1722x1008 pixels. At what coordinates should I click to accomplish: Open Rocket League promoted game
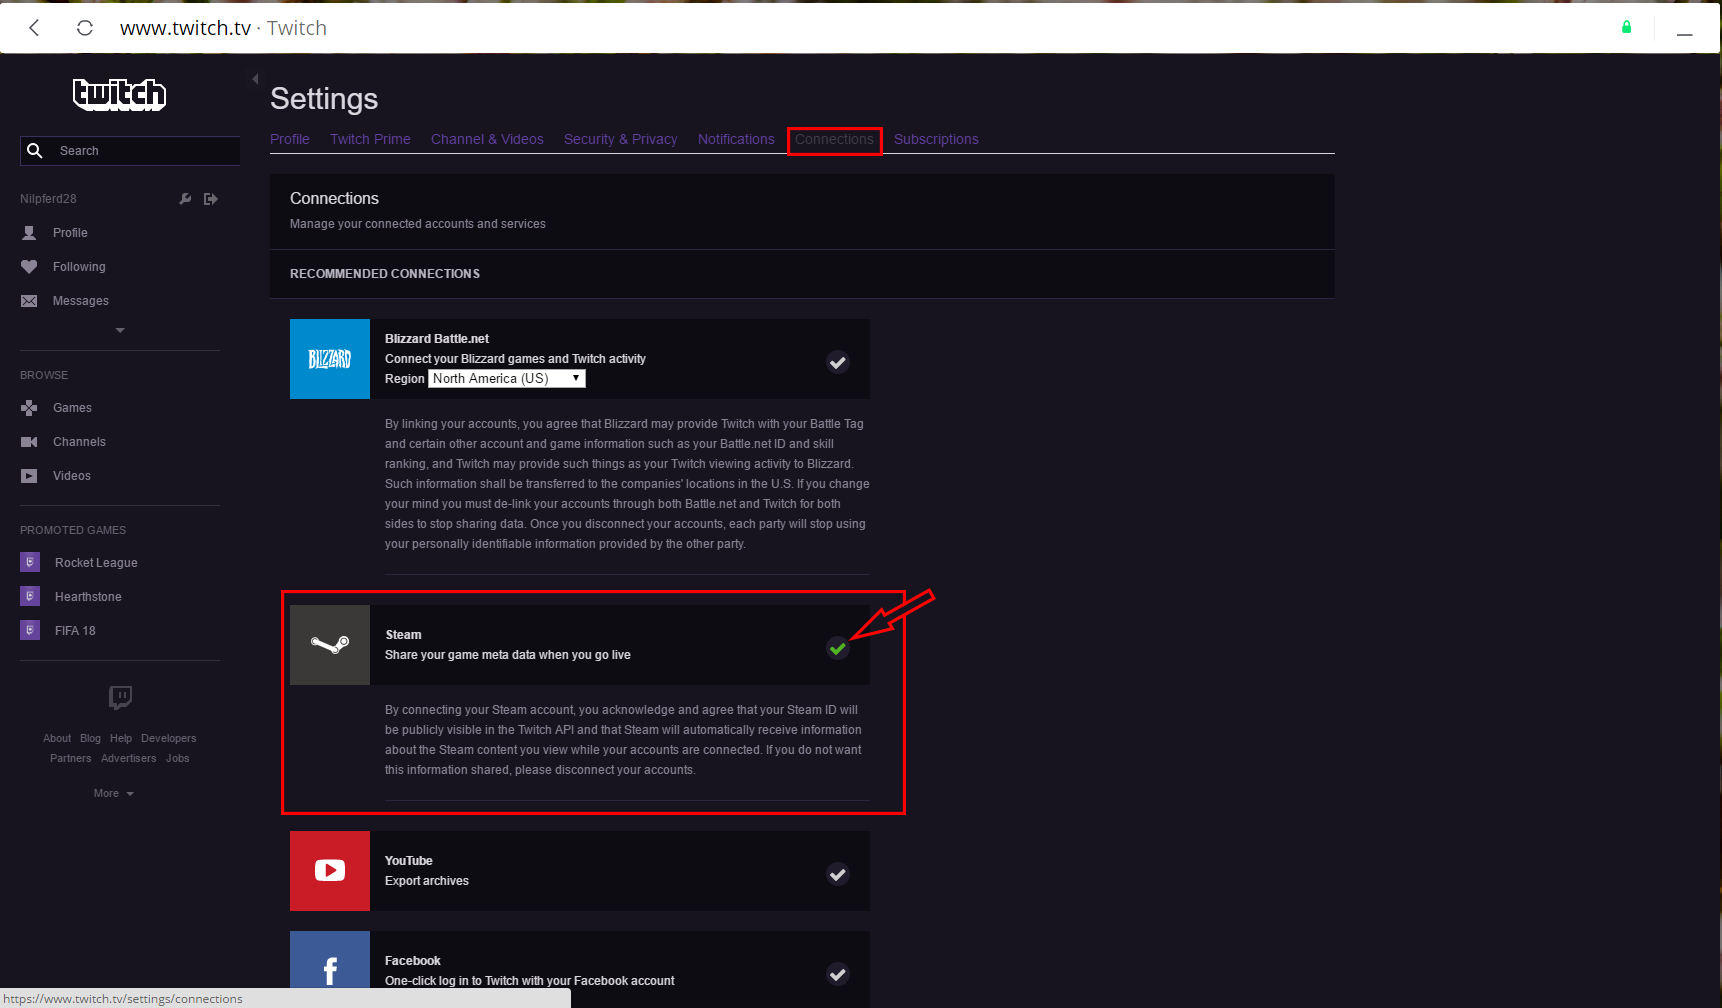click(96, 563)
